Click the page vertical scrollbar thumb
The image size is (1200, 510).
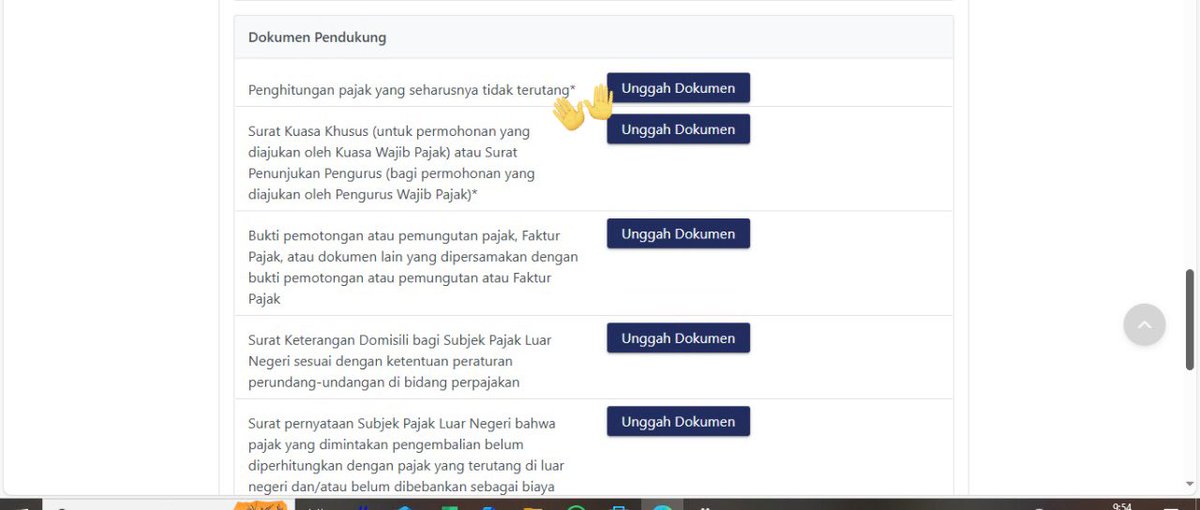tap(1189, 320)
